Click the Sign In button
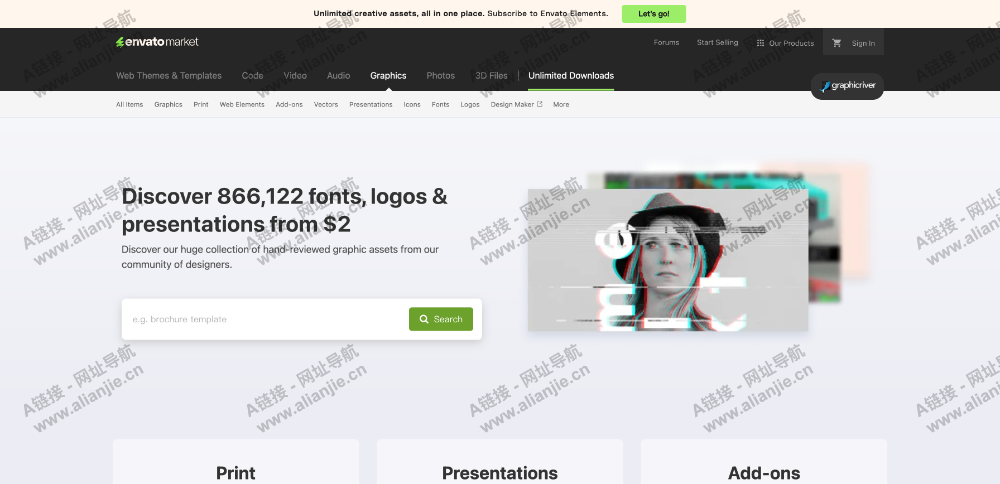1000x484 pixels. click(x=863, y=43)
